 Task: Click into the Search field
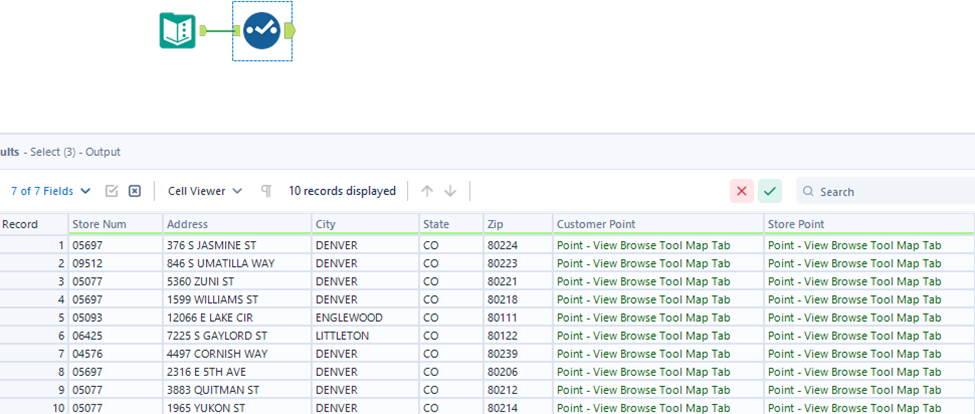click(x=885, y=191)
